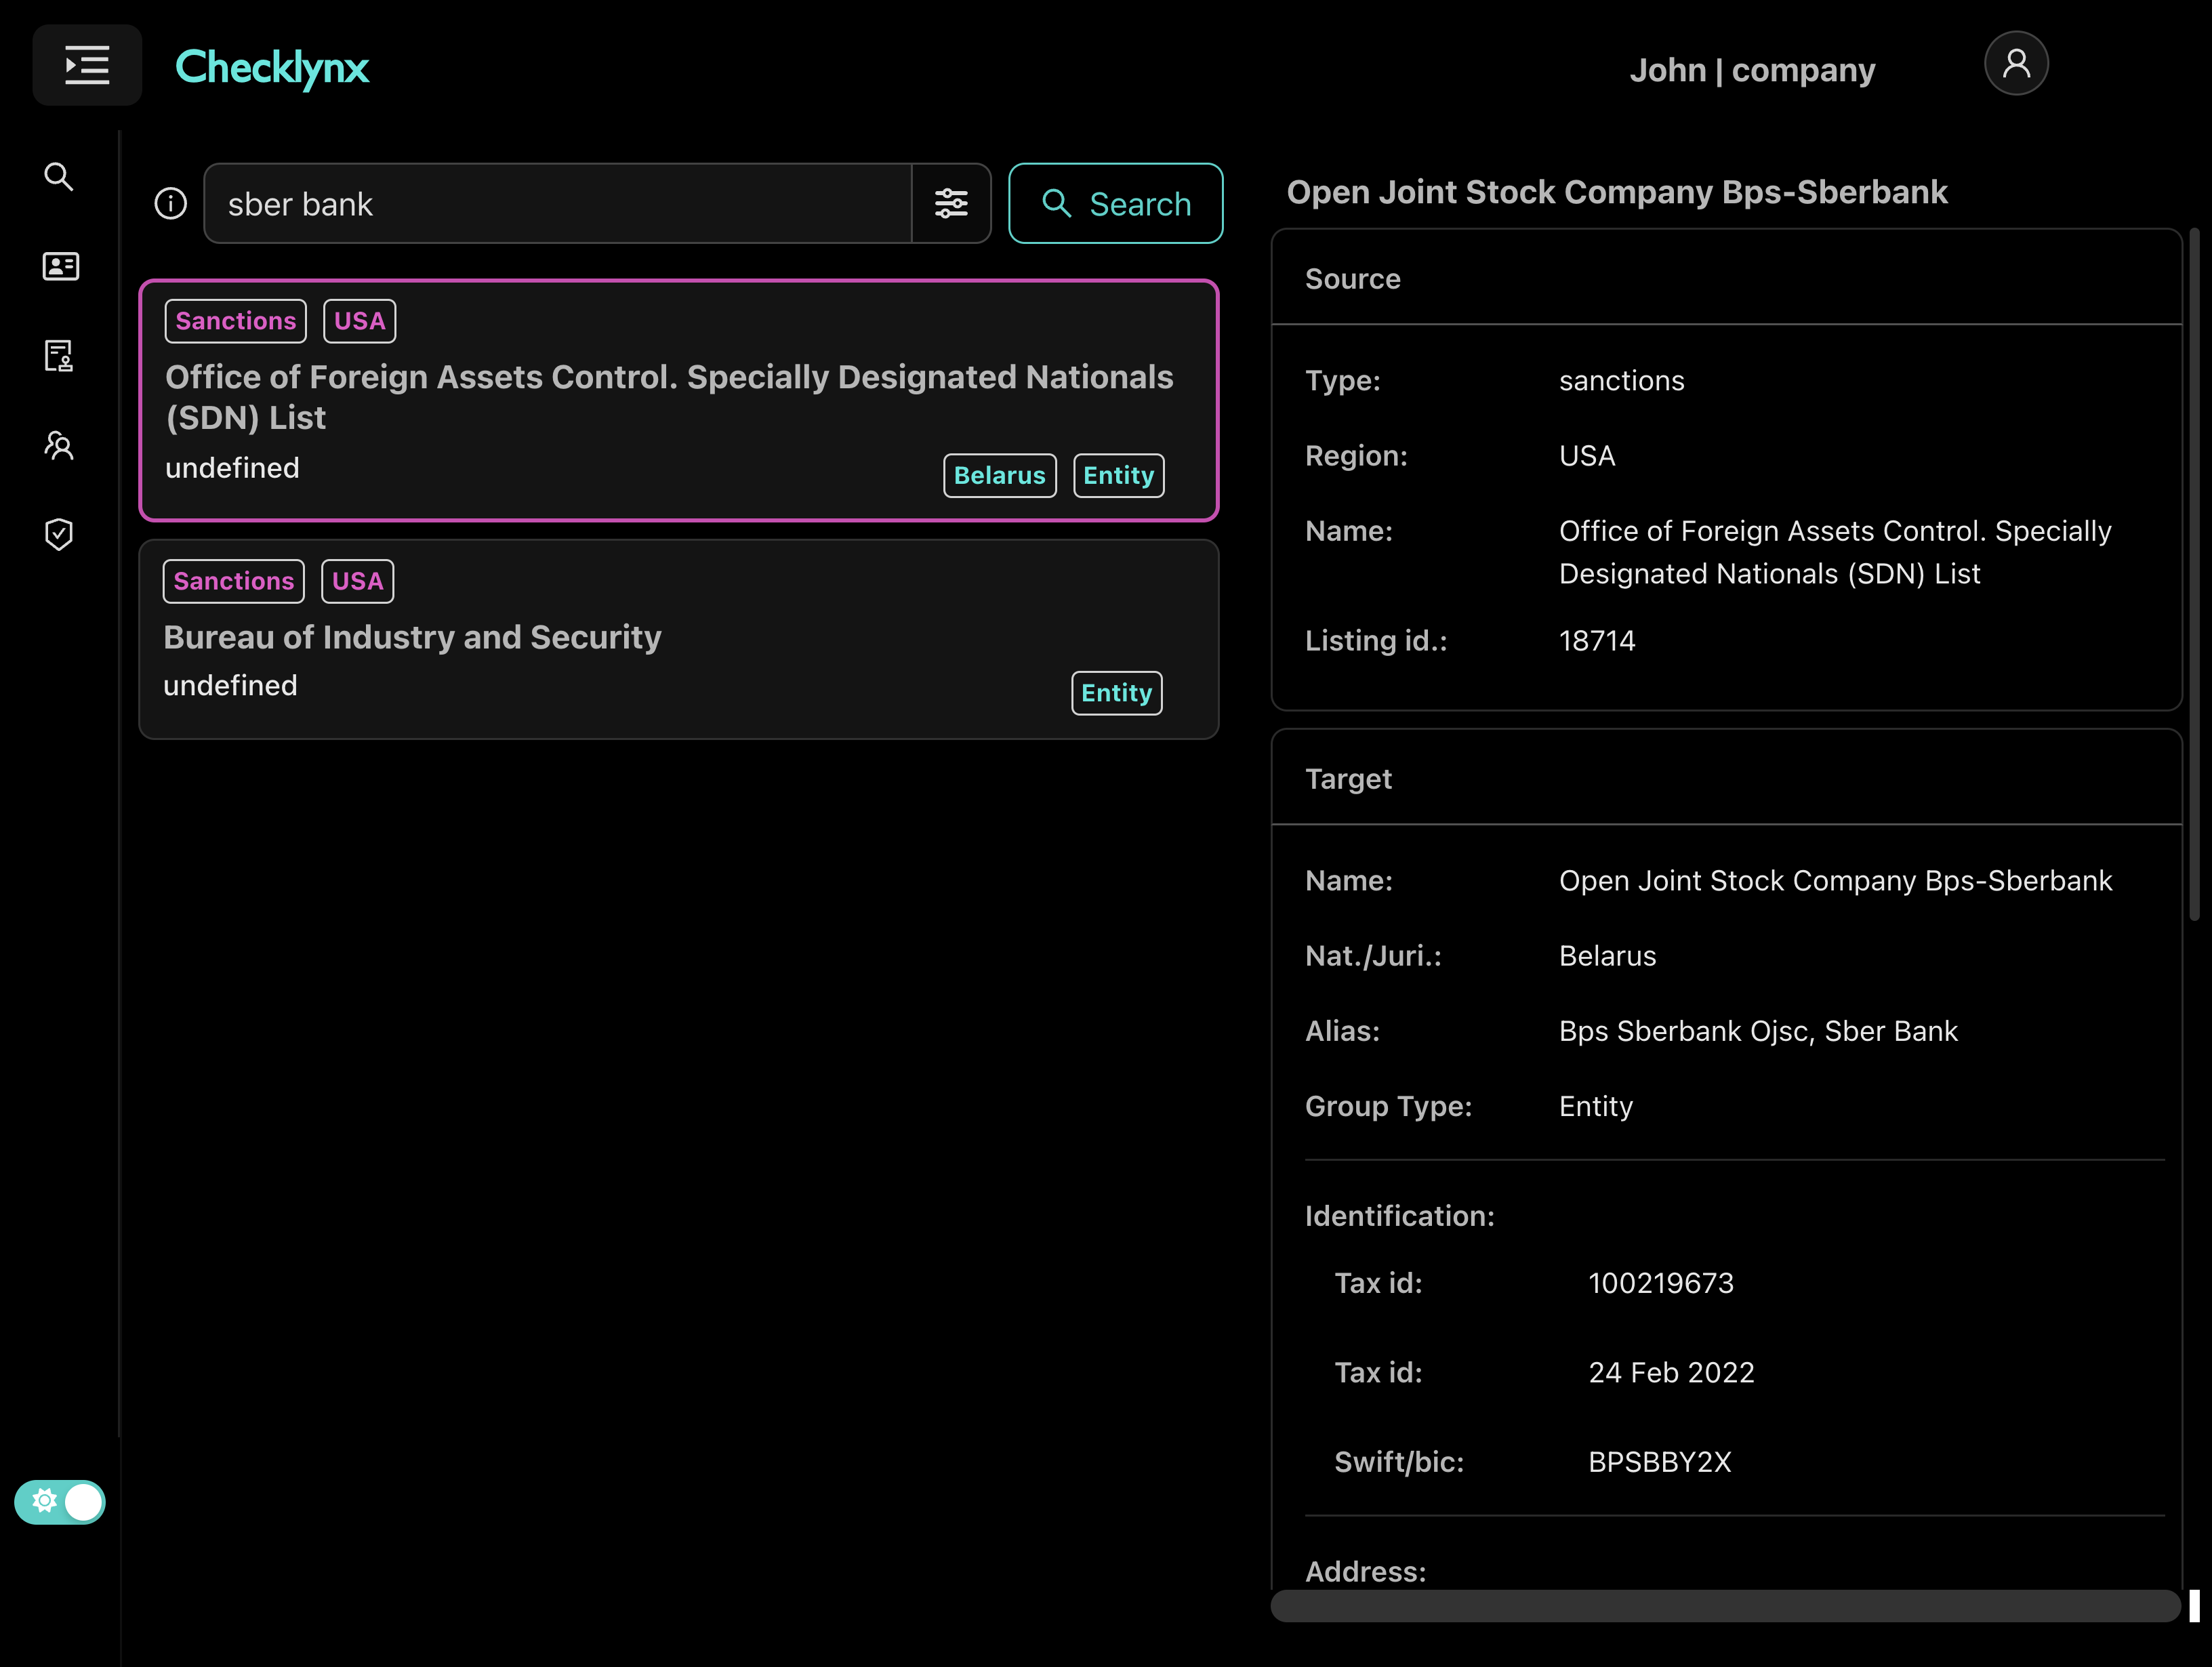The image size is (2212, 1667).
Task: Select the Sanctions tag on the OFAC result
Action: click(x=235, y=320)
